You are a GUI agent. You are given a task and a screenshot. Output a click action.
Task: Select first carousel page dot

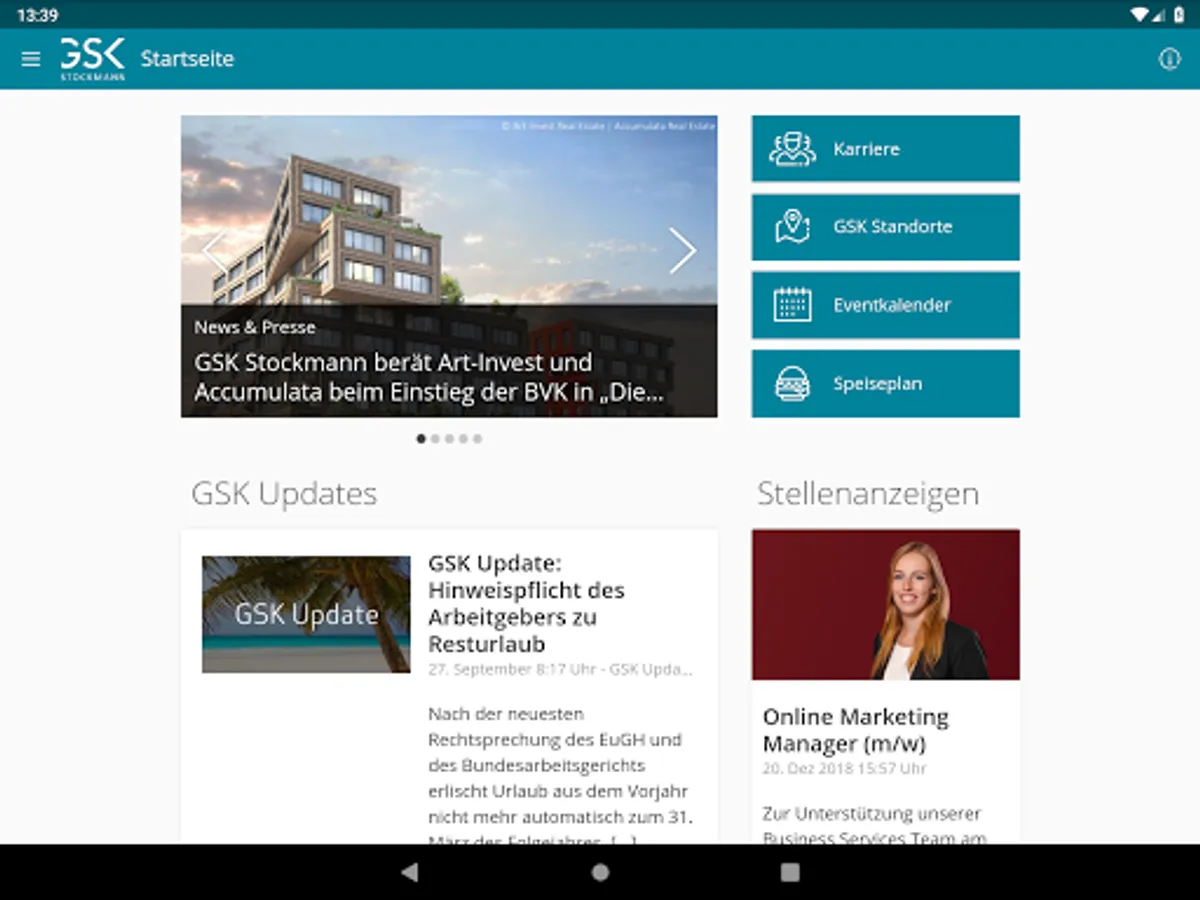pos(421,438)
